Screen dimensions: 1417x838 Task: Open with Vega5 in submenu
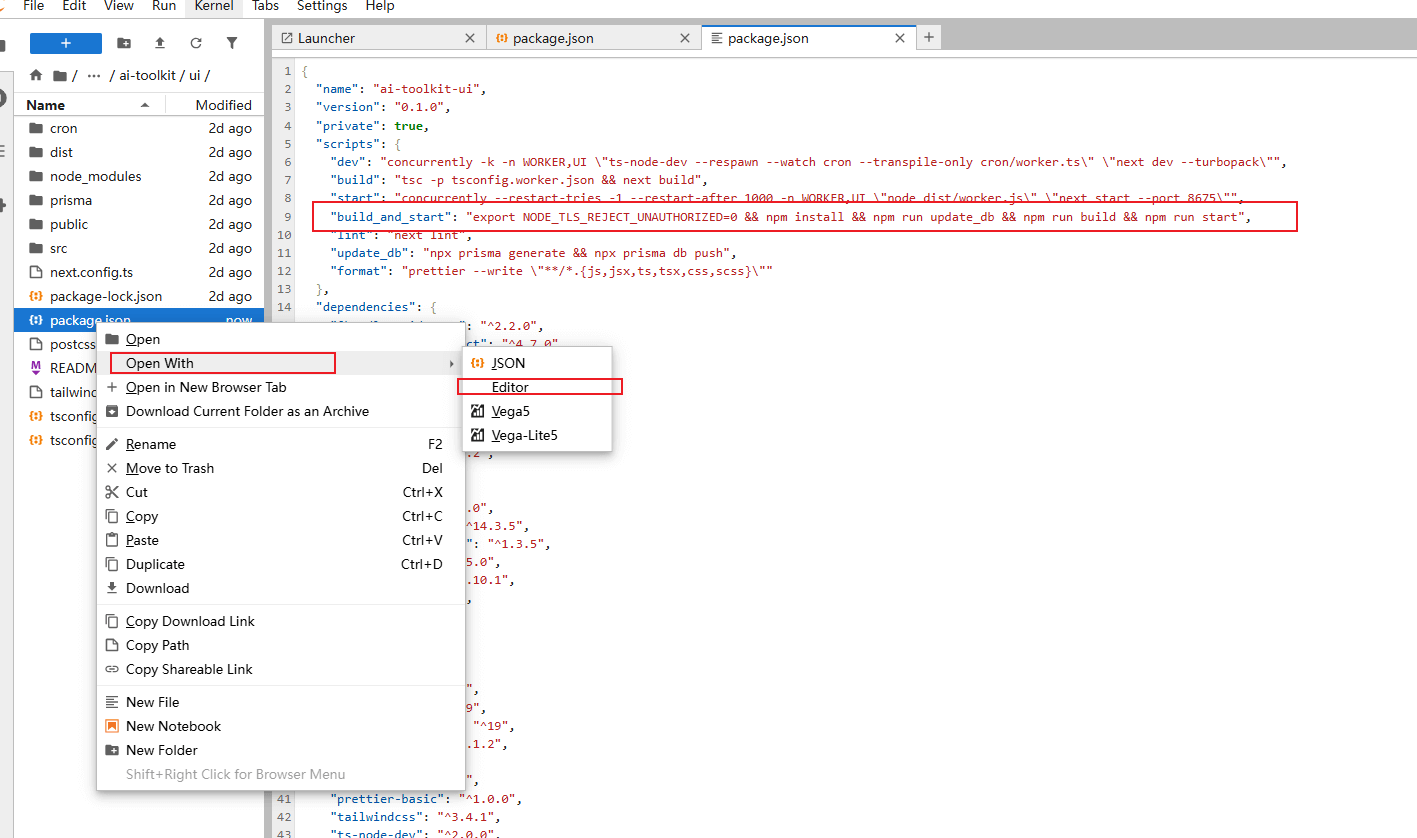(x=537, y=411)
